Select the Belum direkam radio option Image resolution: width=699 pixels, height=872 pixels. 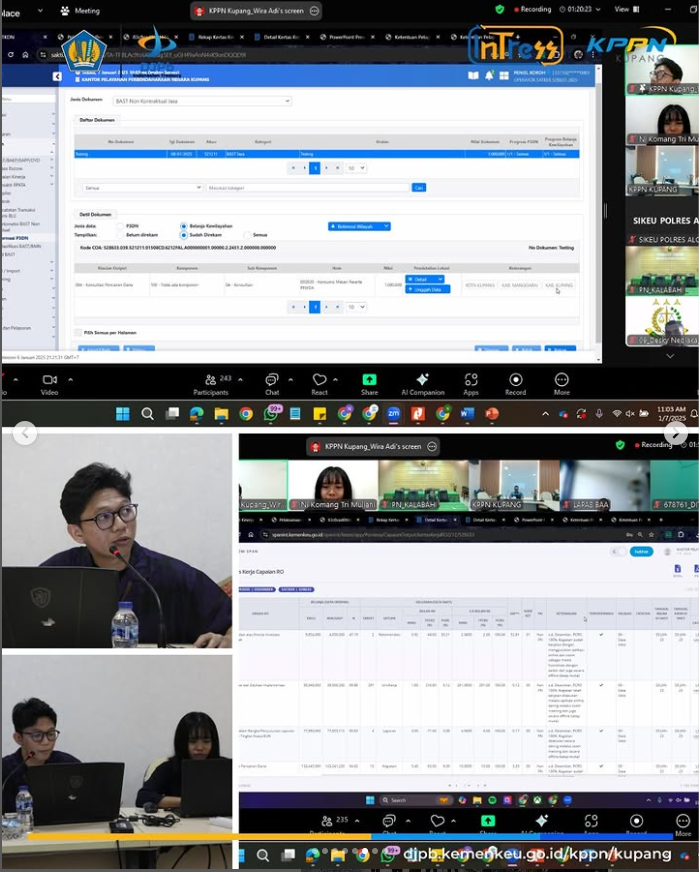pos(121,235)
